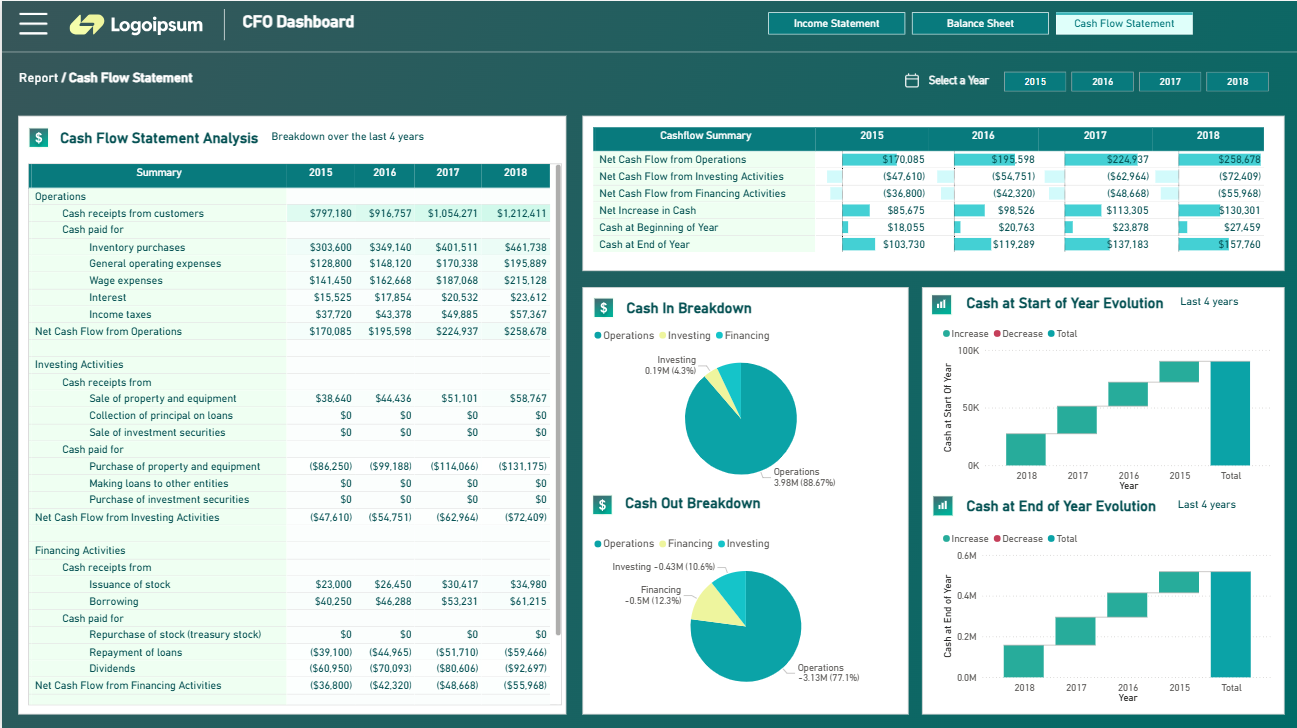Viewport: 1297px width, 728px height.
Task: Click the Wage expenses row label
Action: pos(126,281)
